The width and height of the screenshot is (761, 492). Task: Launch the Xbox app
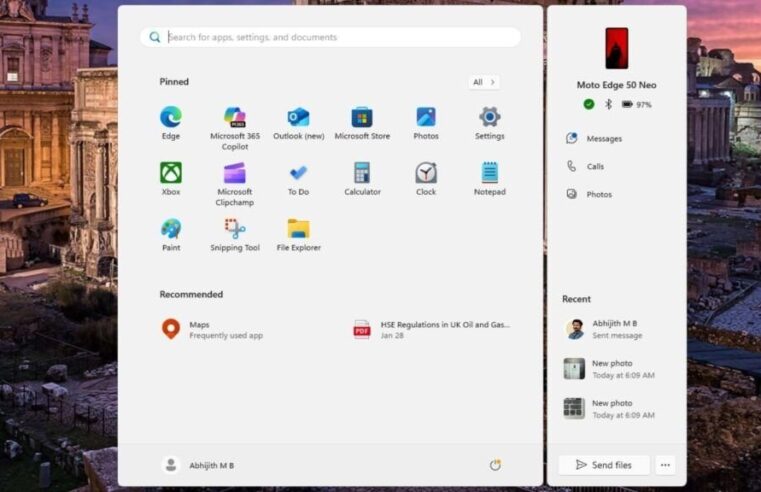[x=171, y=179]
